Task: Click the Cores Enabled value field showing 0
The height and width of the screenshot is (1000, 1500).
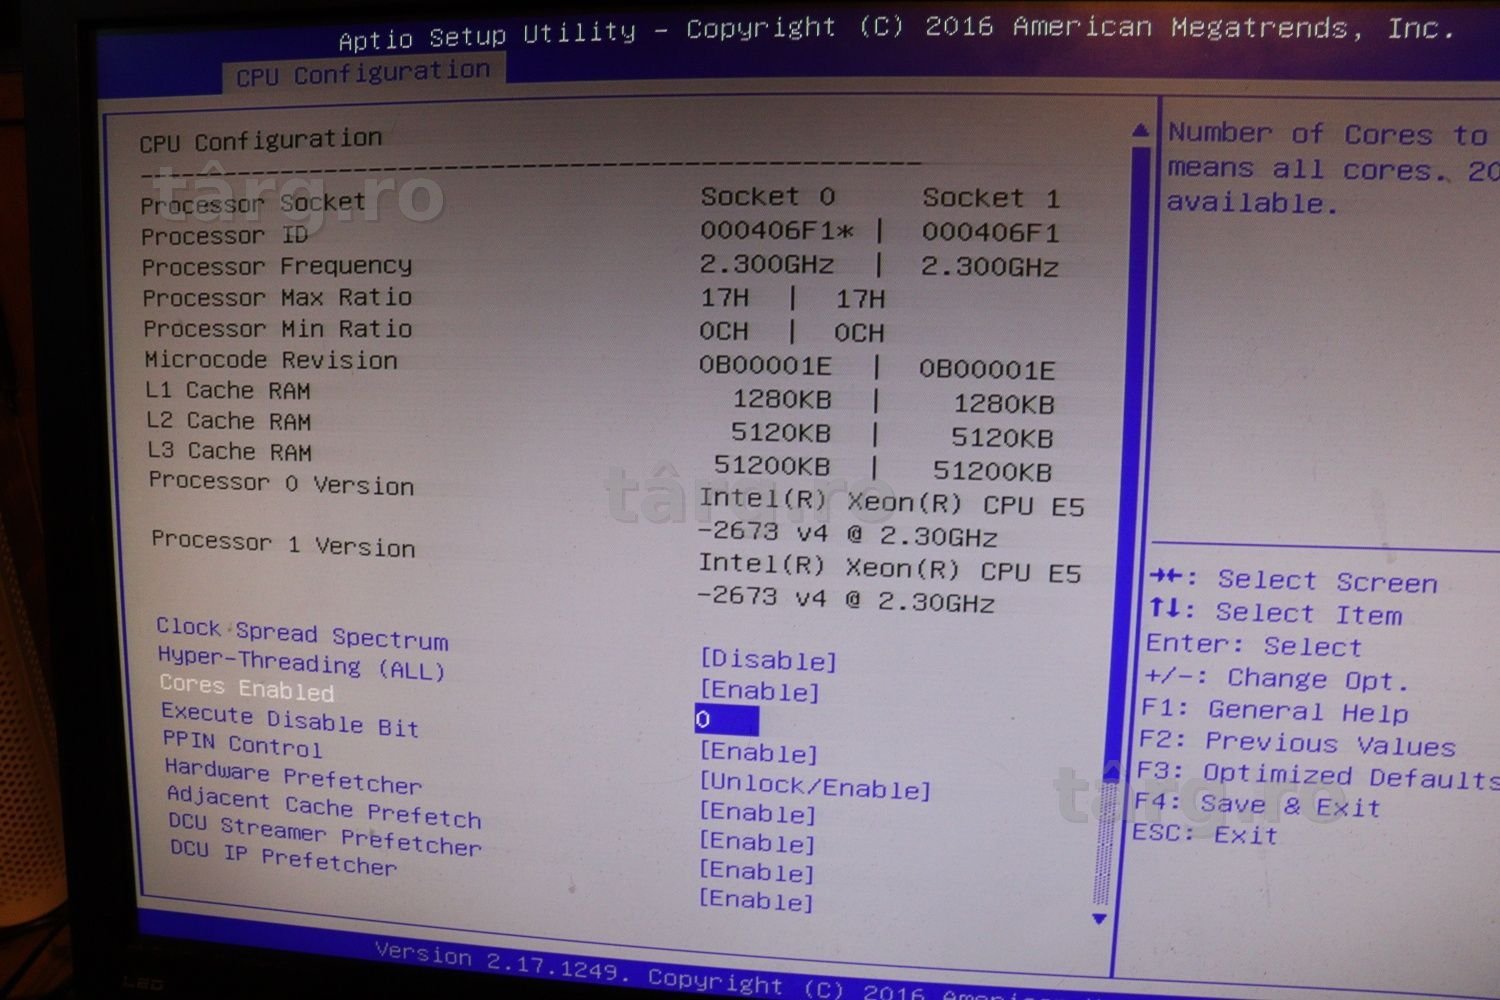Action: [727, 720]
